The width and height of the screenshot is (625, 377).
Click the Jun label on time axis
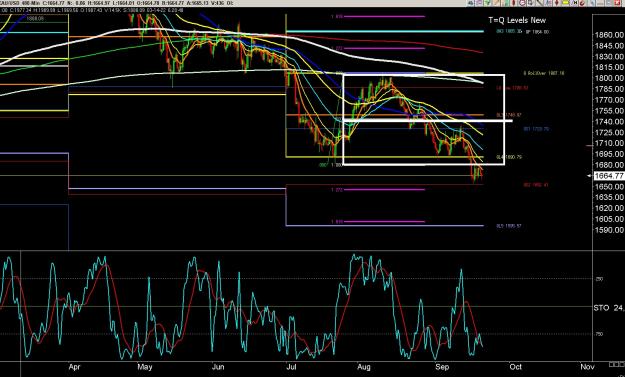[x=218, y=367]
